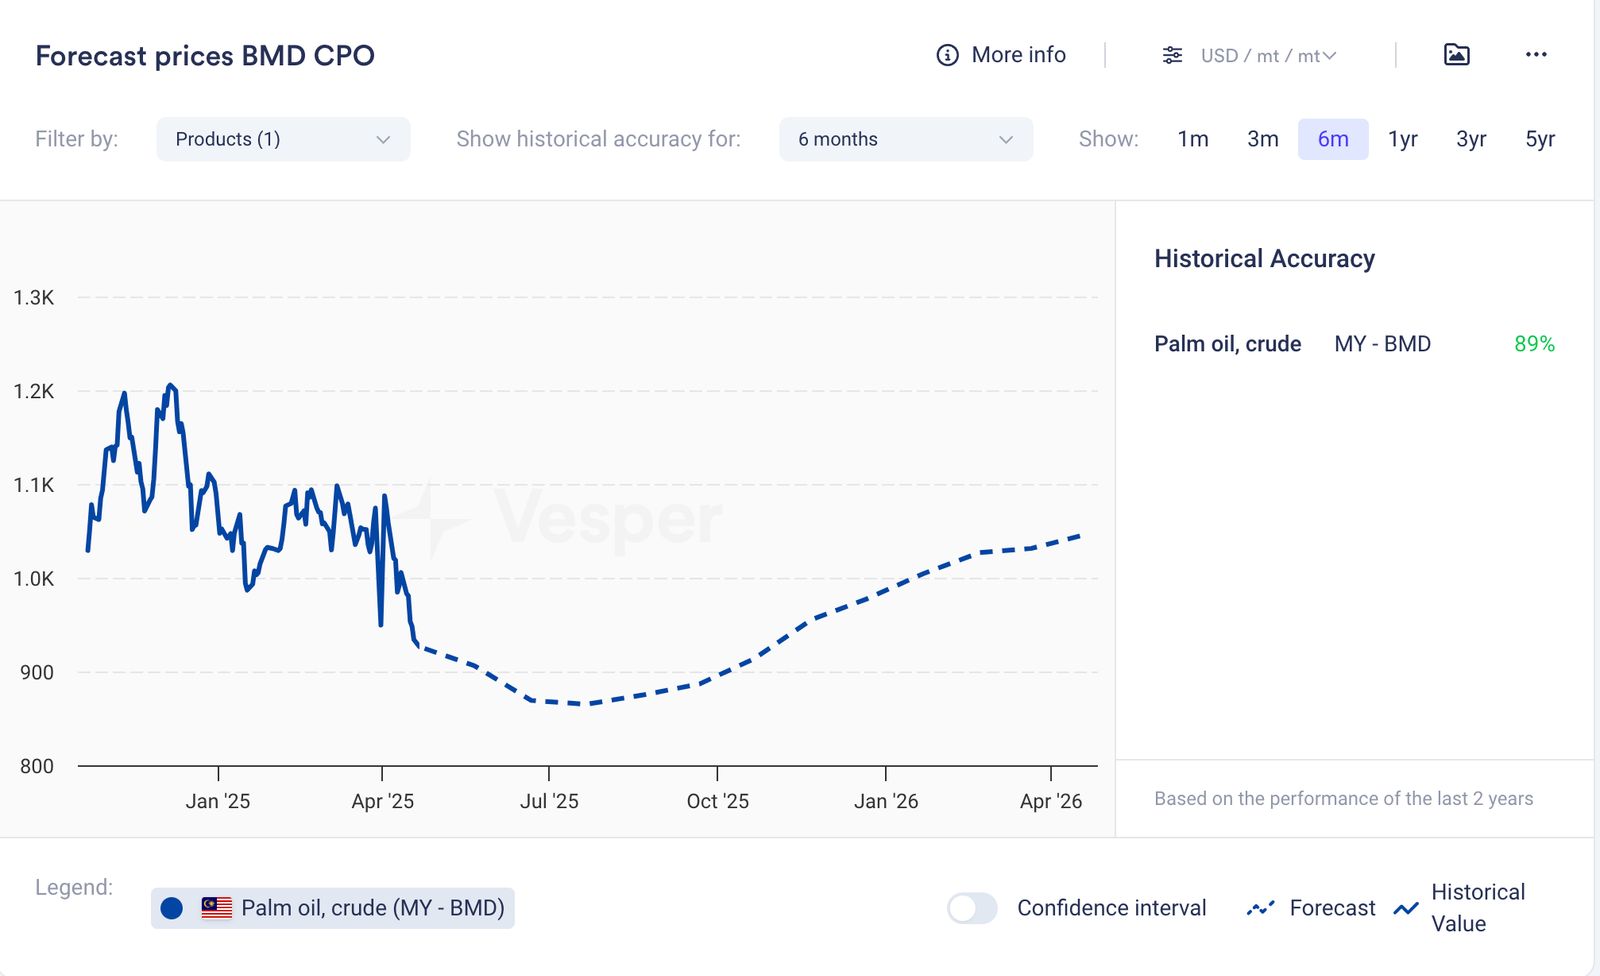Show the 1yr time range
Viewport: 1600px width, 976px height.
coord(1402,139)
